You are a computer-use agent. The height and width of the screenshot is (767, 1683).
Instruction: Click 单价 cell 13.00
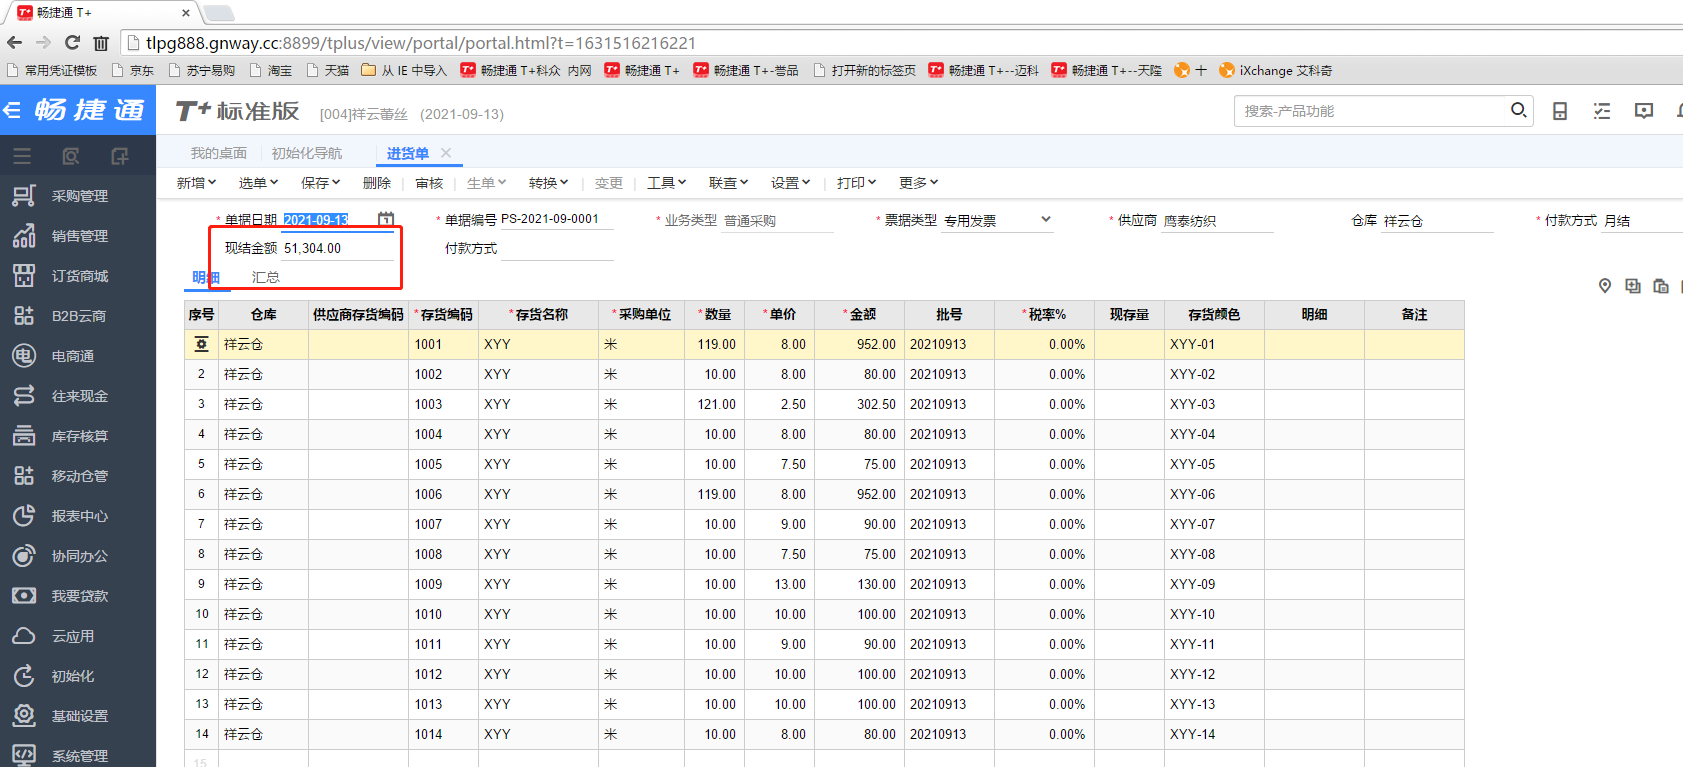point(779,584)
